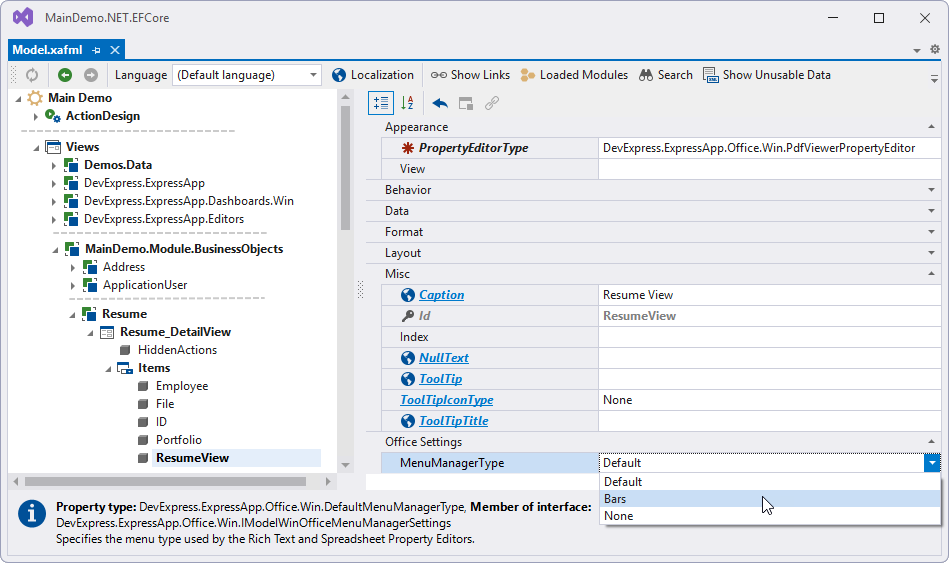Choose Bars in MenuManagerType dropdown list
This screenshot has width=949, height=563.
click(x=770, y=499)
